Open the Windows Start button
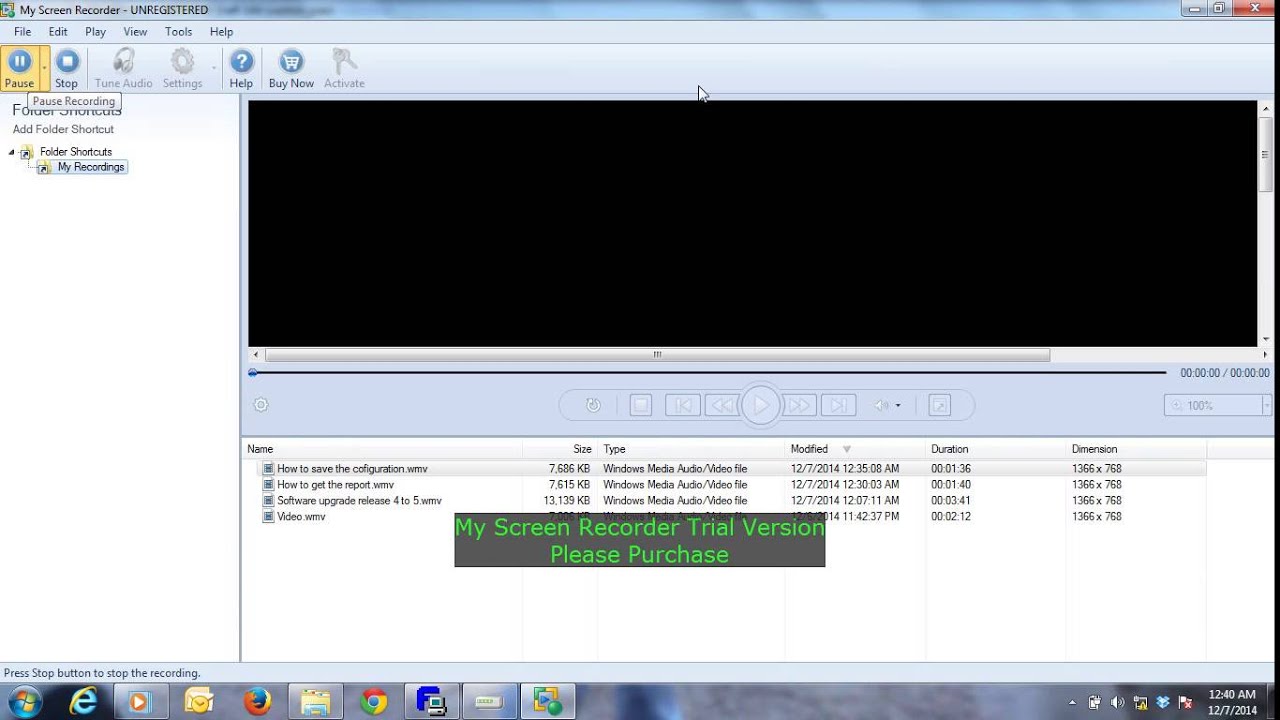 pyautogui.click(x=24, y=702)
